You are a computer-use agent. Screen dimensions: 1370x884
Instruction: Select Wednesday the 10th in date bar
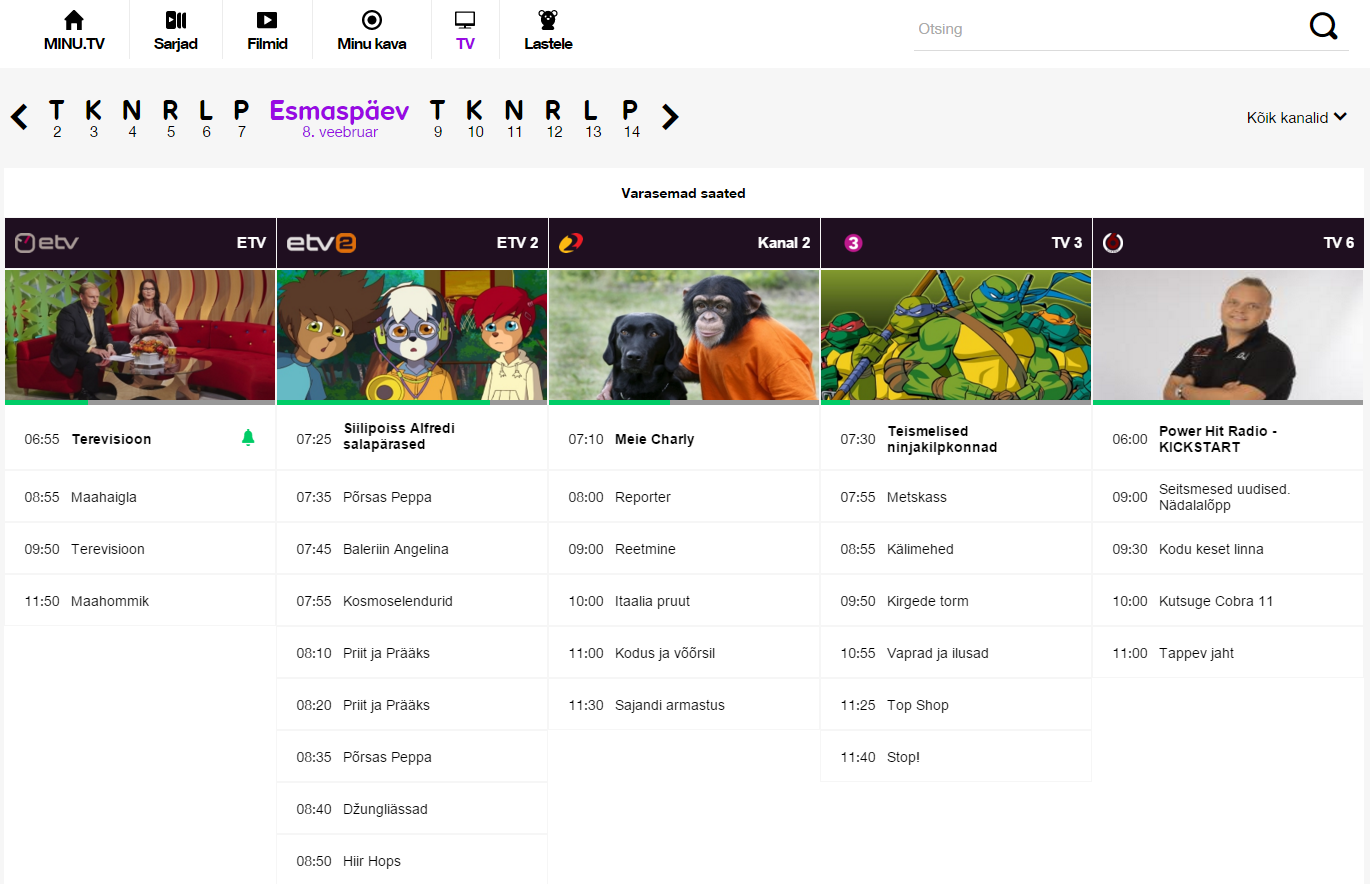pos(475,118)
